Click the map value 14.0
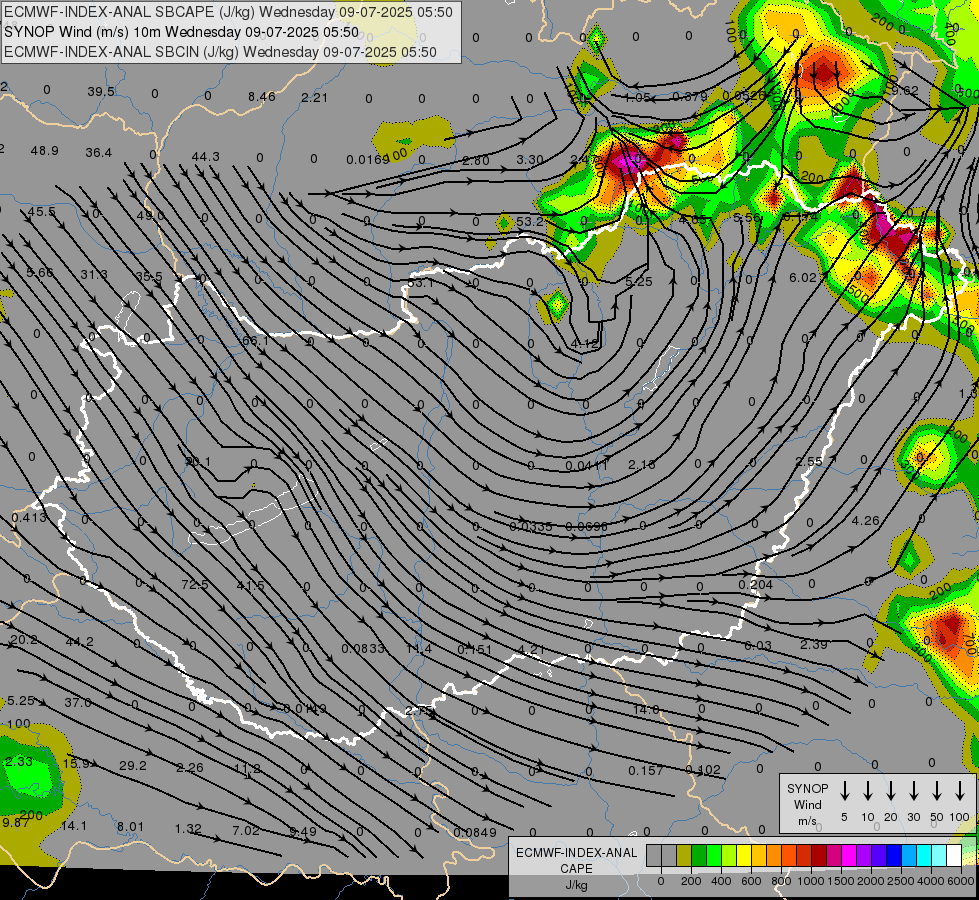This screenshot has height=900, width=979. [x=646, y=709]
